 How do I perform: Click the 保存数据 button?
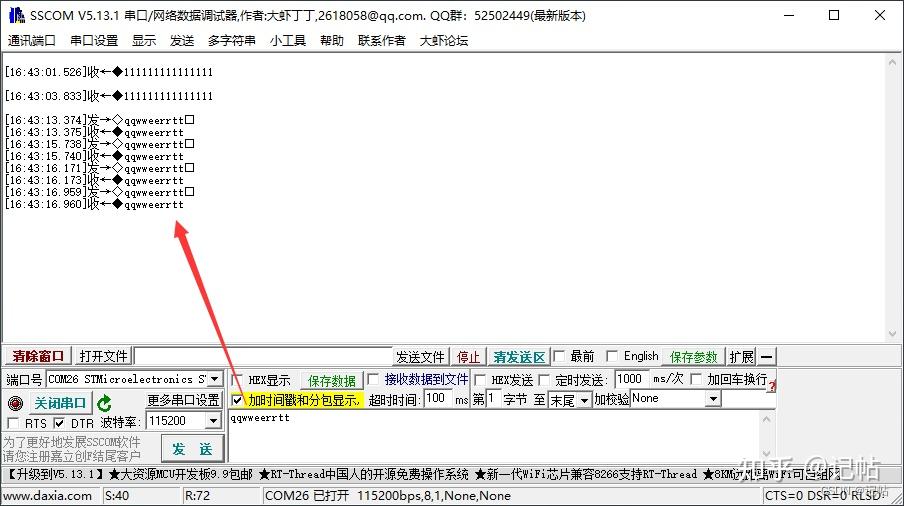coord(332,380)
